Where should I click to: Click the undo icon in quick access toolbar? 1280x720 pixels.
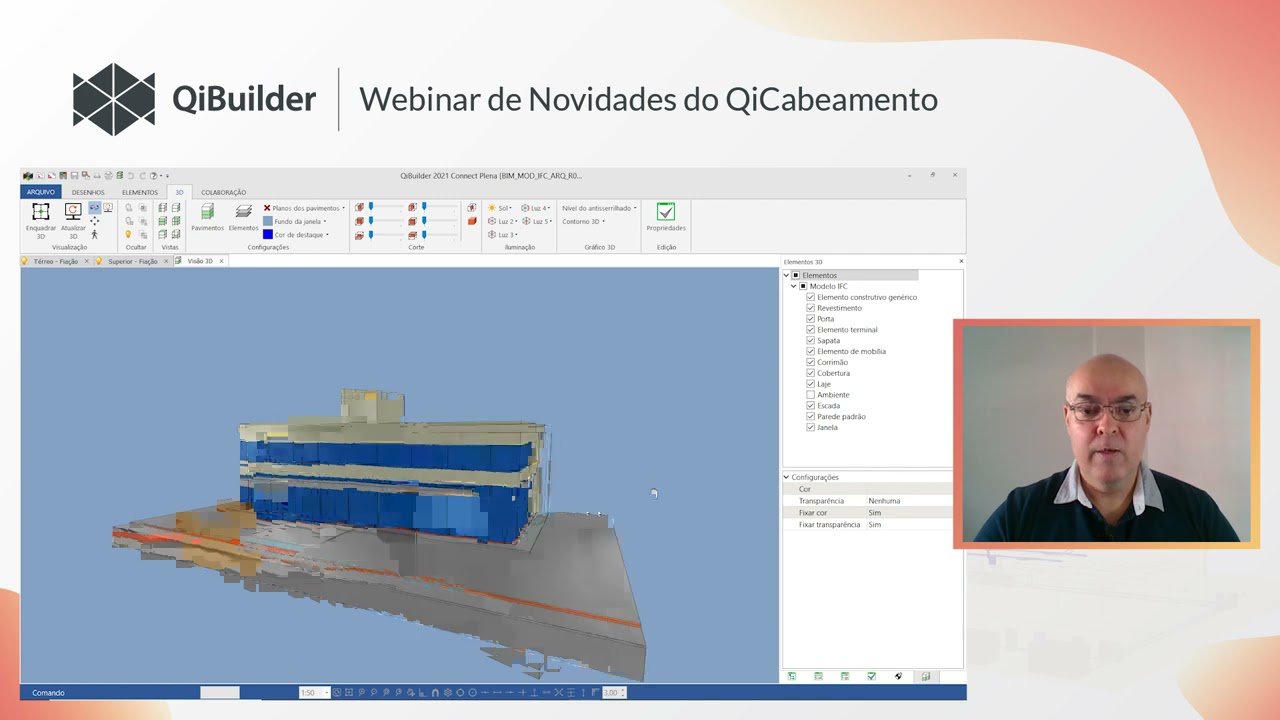coord(130,176)
